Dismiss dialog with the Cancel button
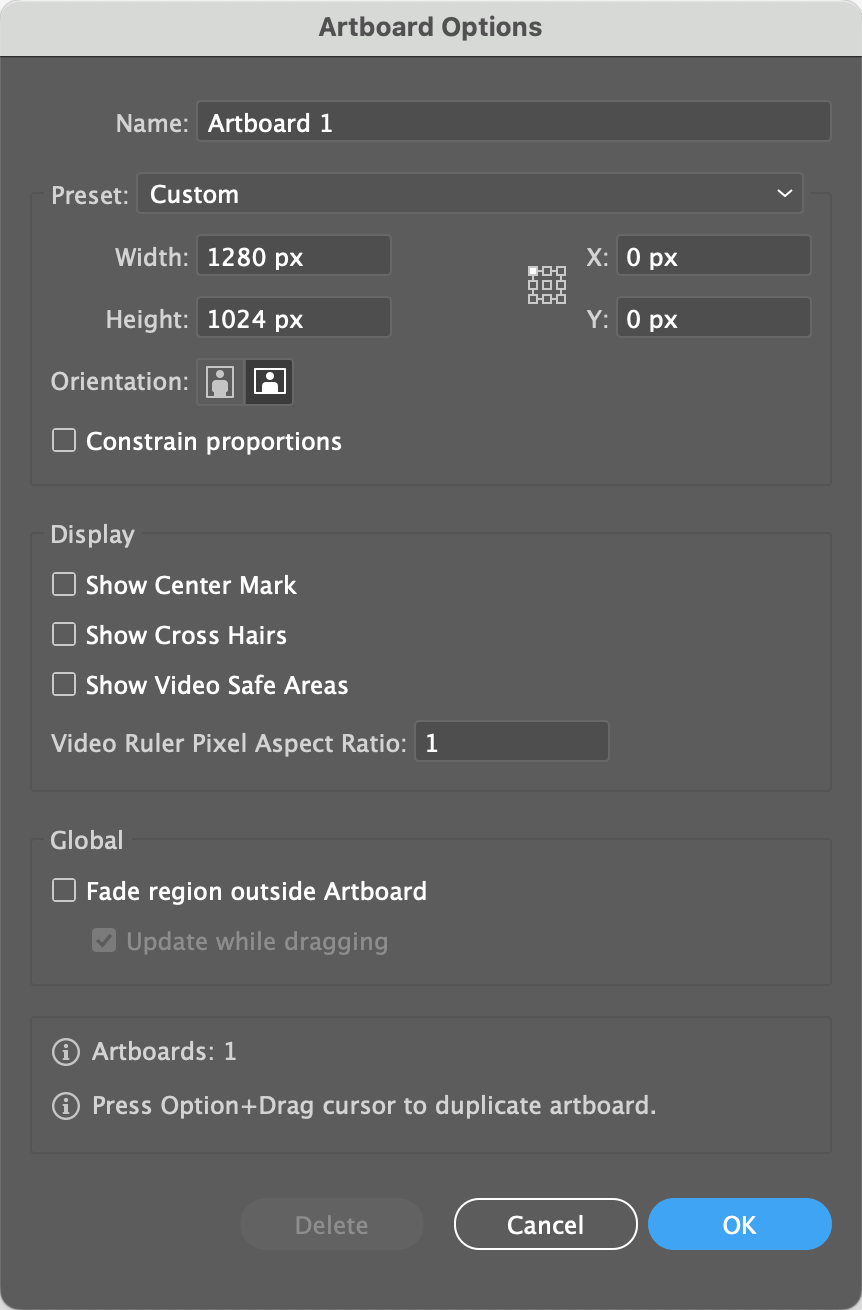 tap(545, 1223)
